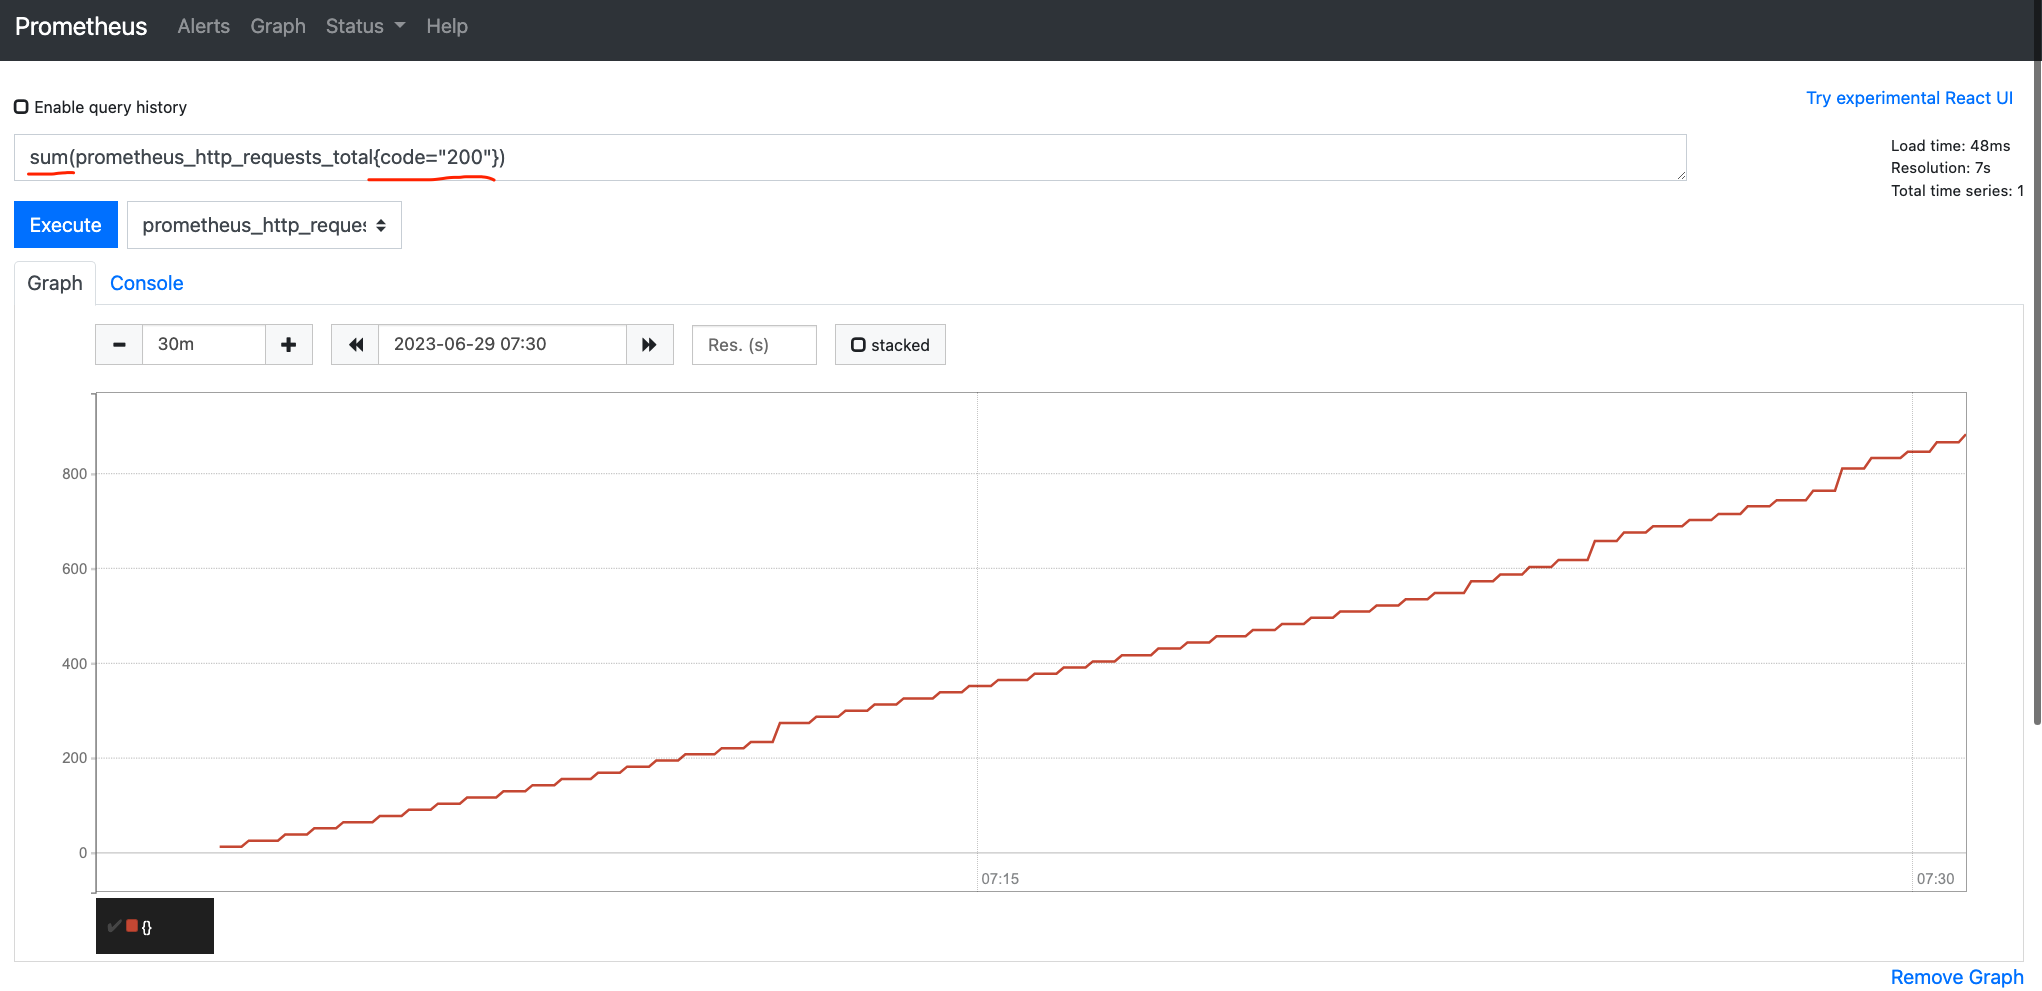The image size is (2042, 991).
Task: Open the Status dropdown menu
Action: pos(365,27)
